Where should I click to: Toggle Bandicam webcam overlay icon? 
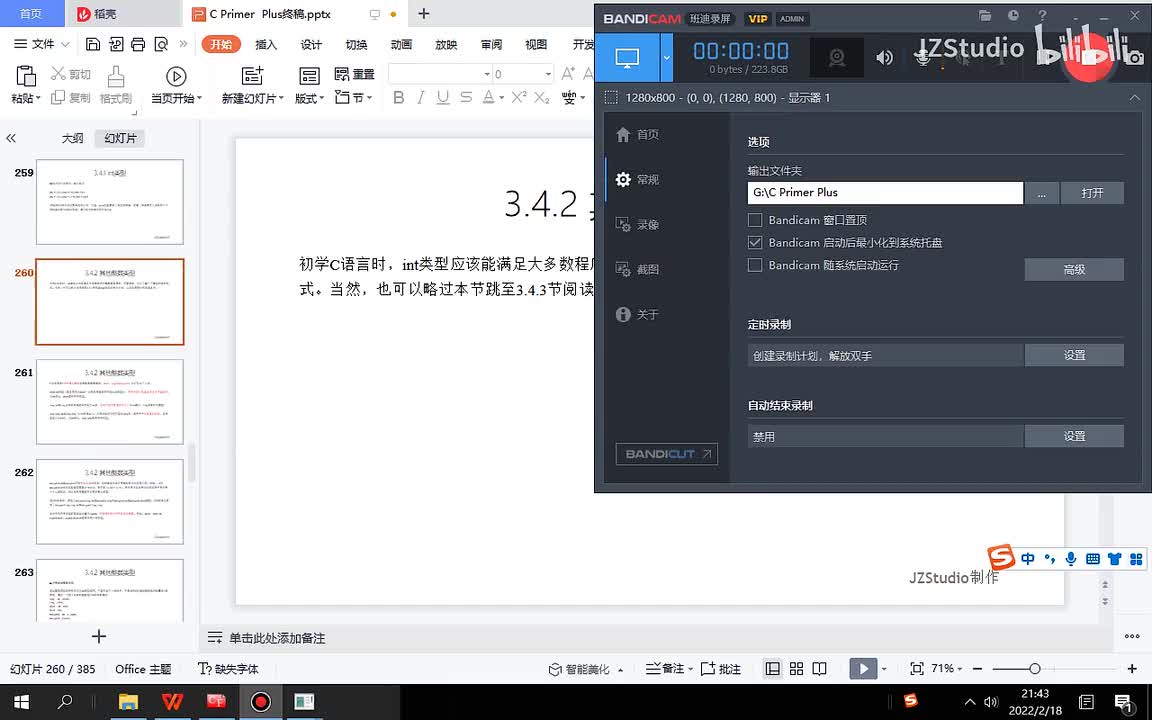click(837, 57)
